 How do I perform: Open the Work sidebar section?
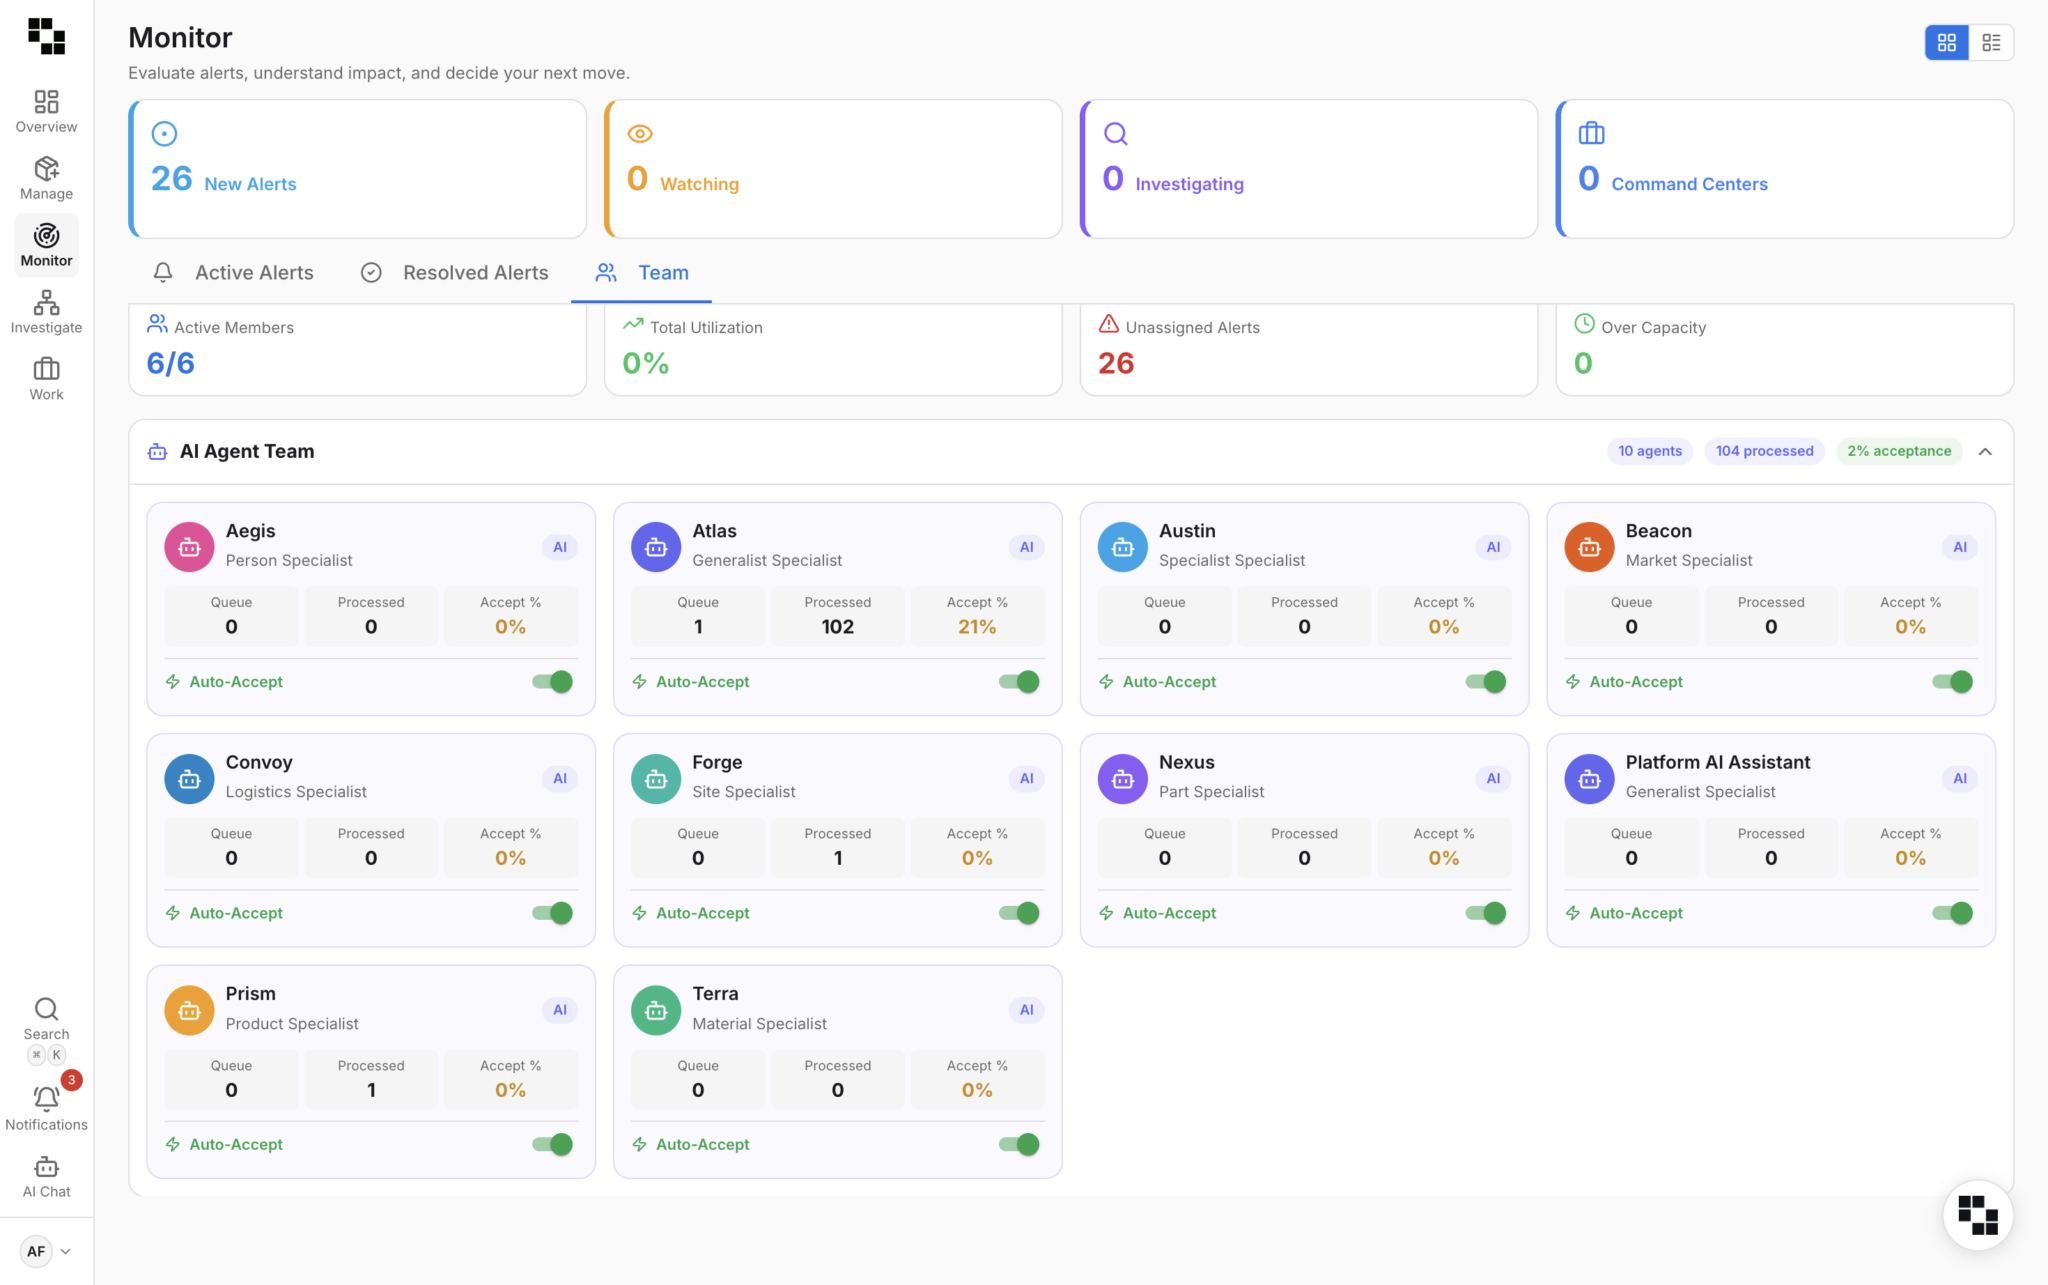click(46, 379)
